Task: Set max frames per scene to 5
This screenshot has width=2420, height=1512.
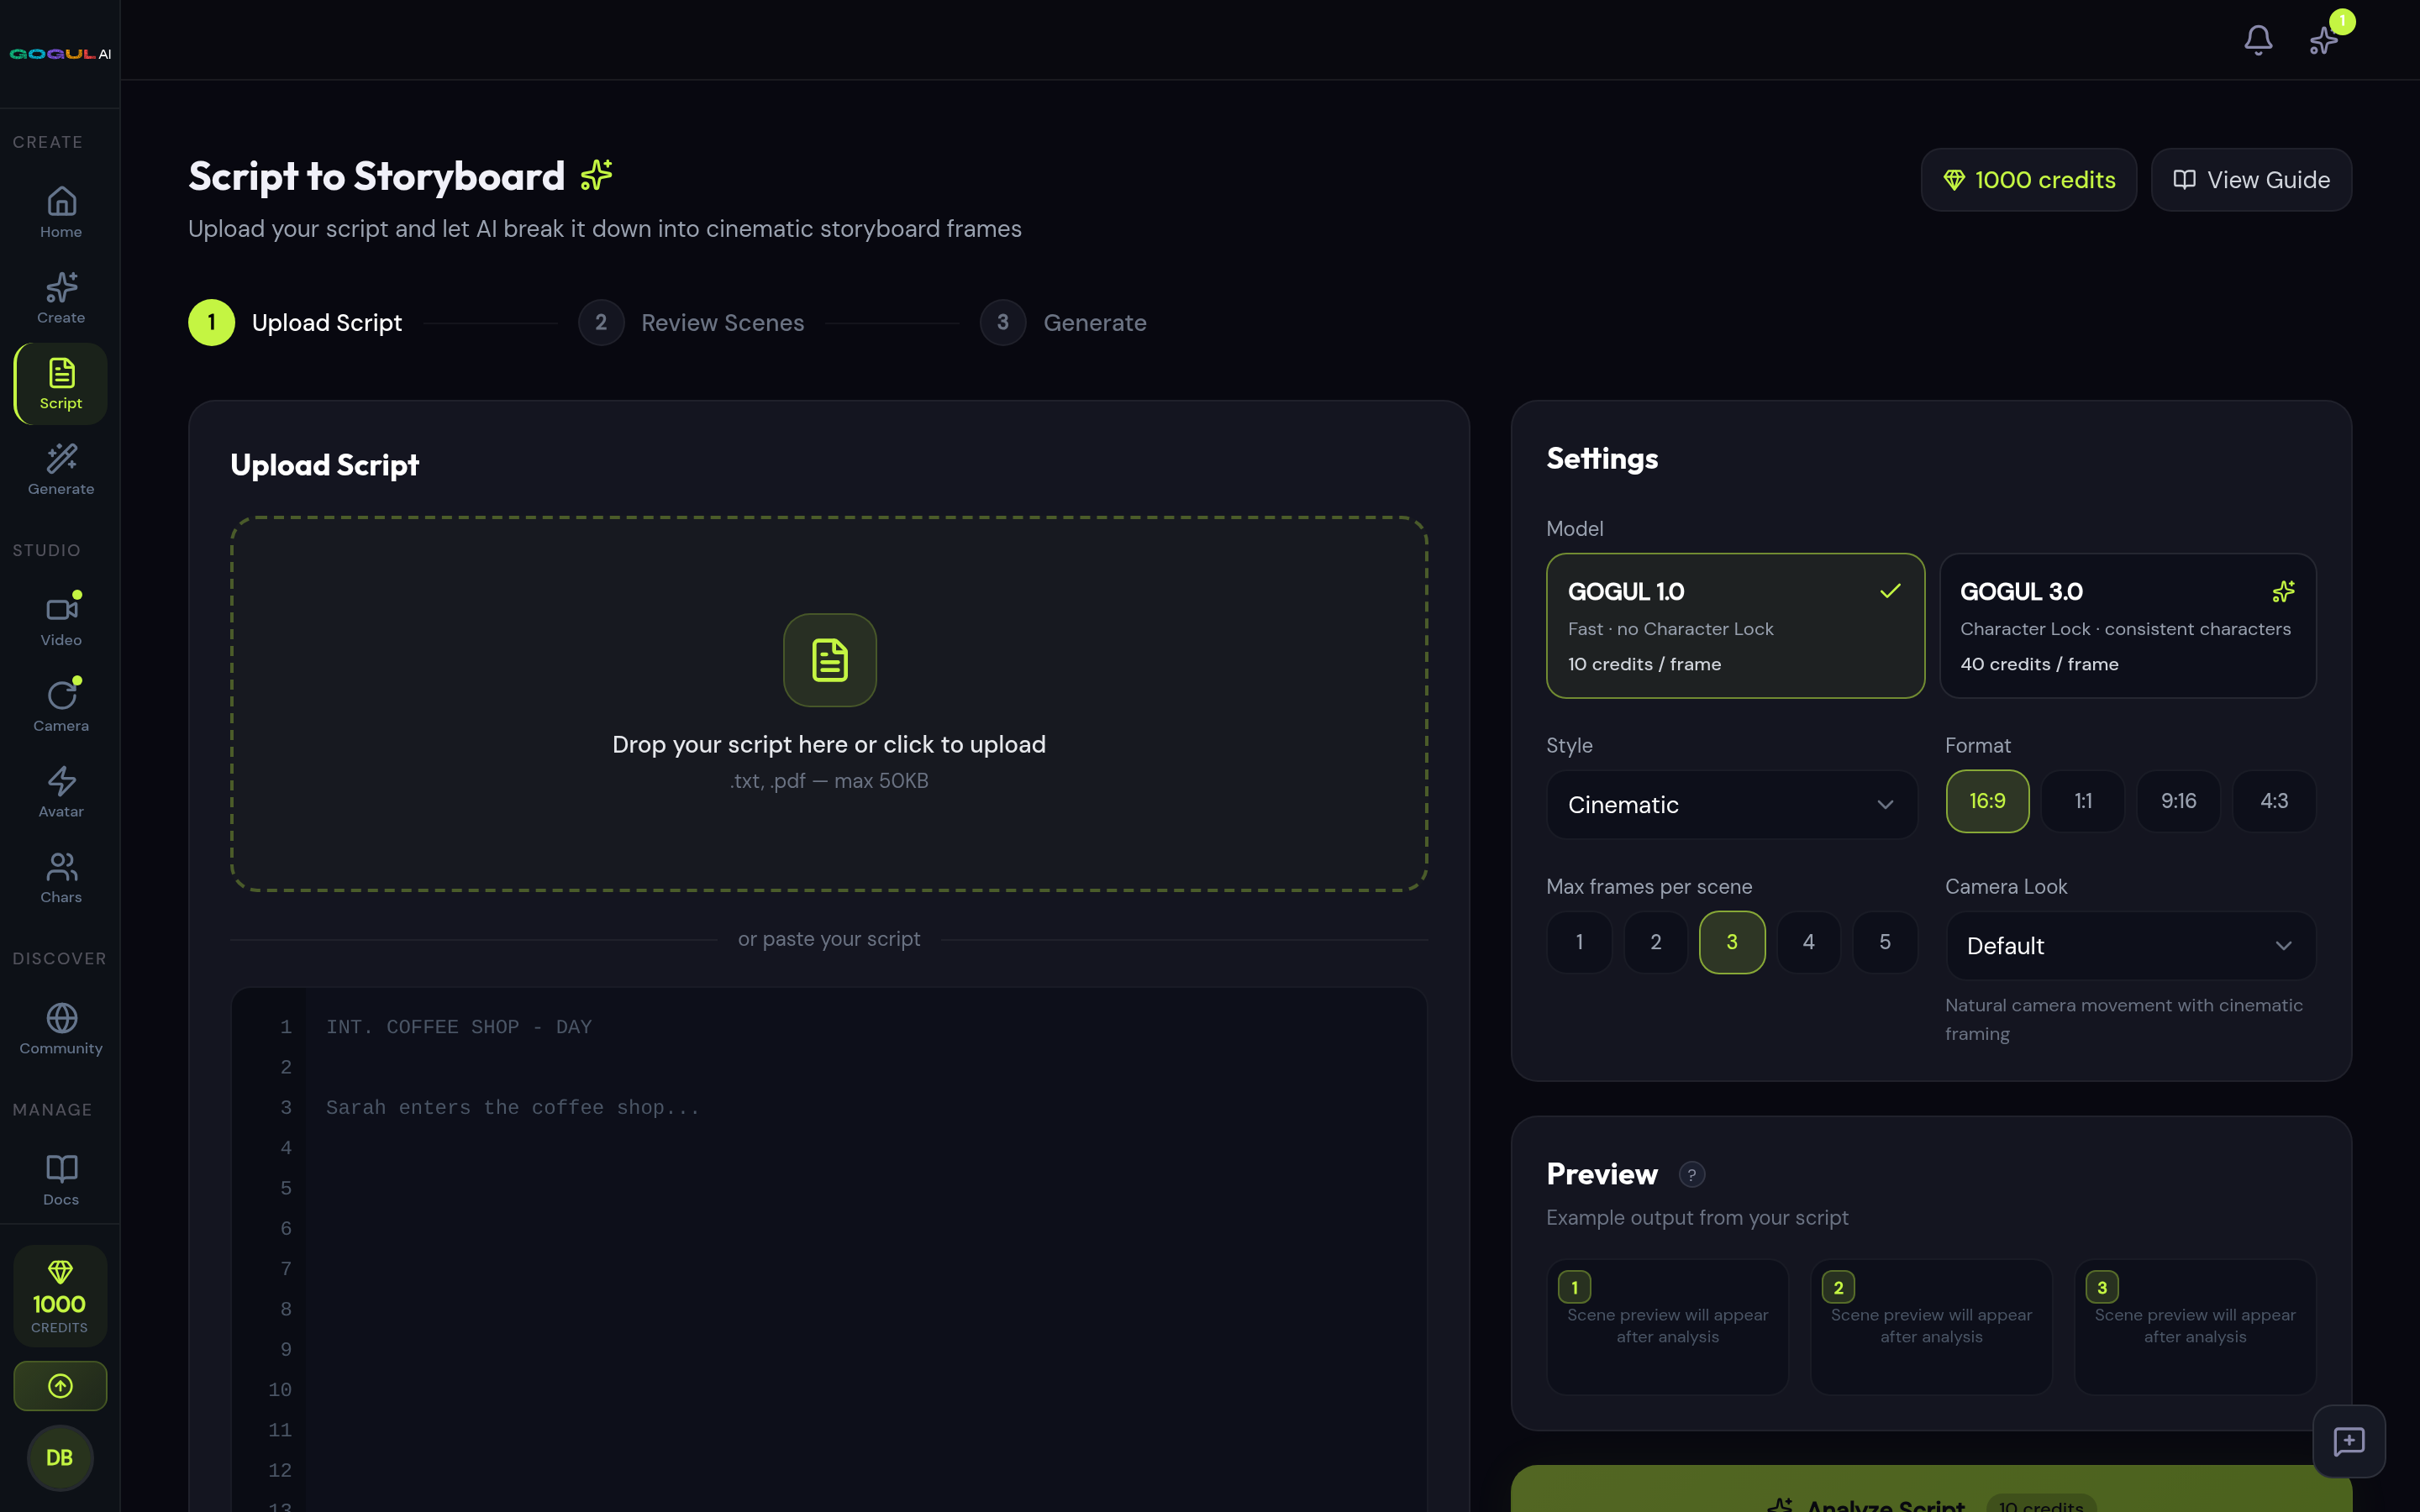Action: coord(1885,942)
